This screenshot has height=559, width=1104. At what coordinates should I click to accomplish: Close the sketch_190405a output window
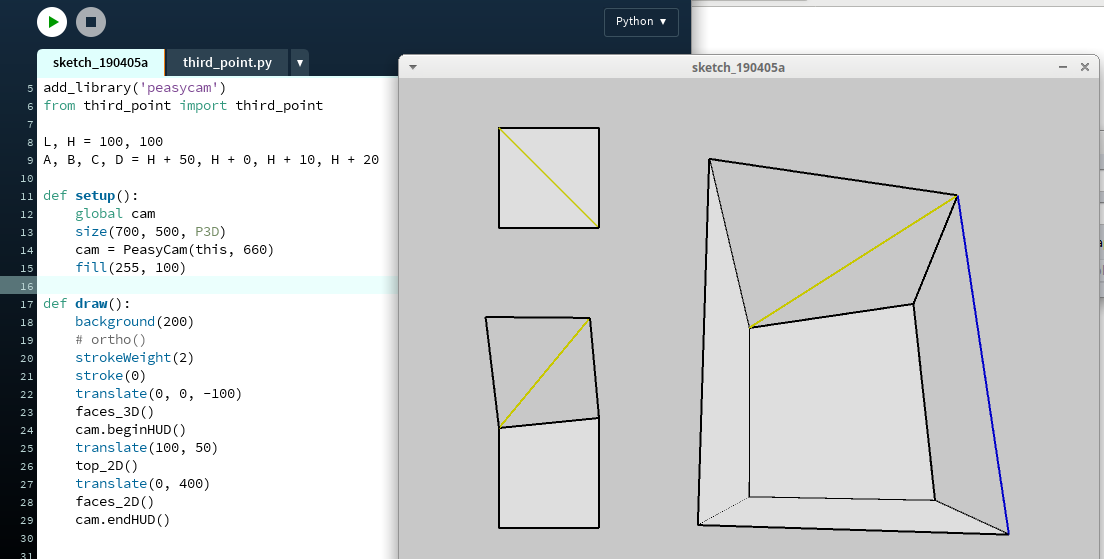tap(1085, 67)
